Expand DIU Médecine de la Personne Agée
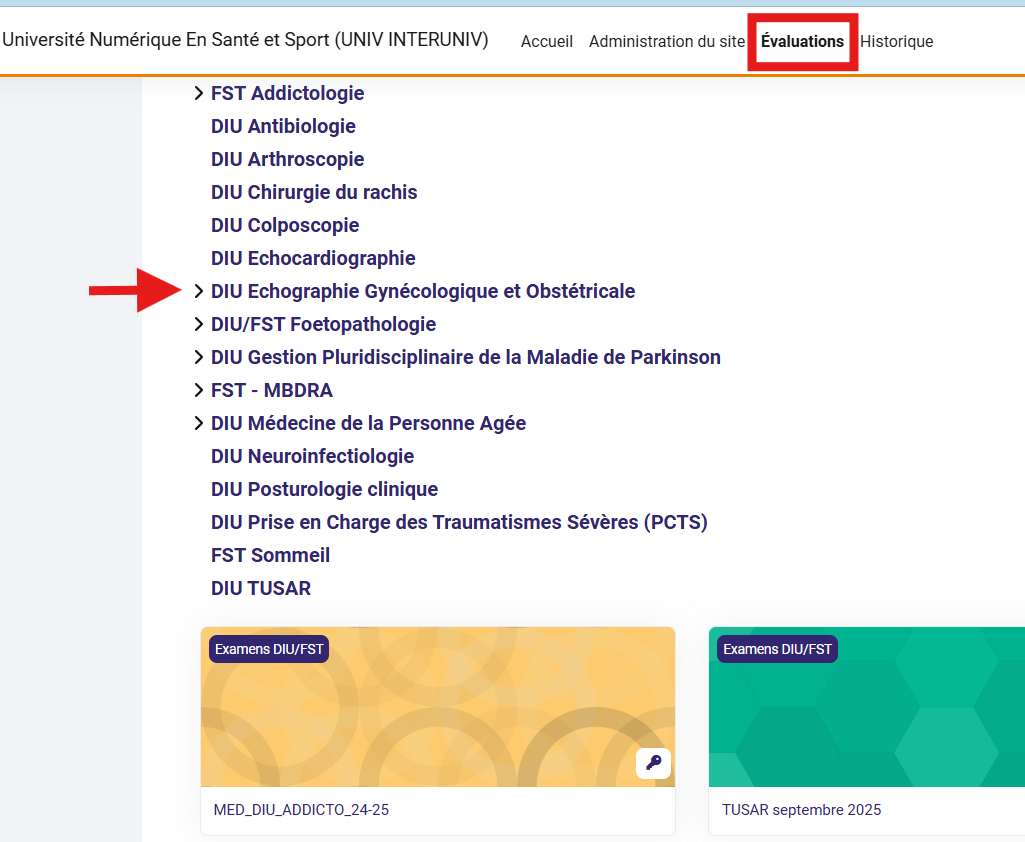 click(198, 424)
